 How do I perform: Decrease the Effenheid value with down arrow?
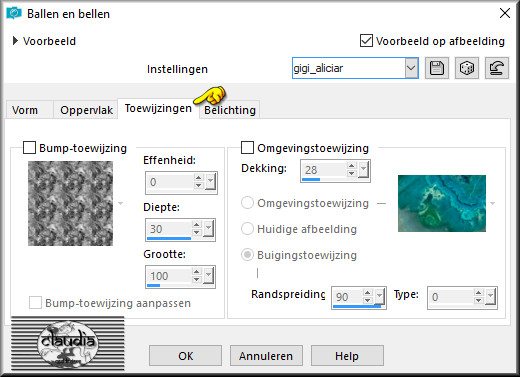(199, 186)
